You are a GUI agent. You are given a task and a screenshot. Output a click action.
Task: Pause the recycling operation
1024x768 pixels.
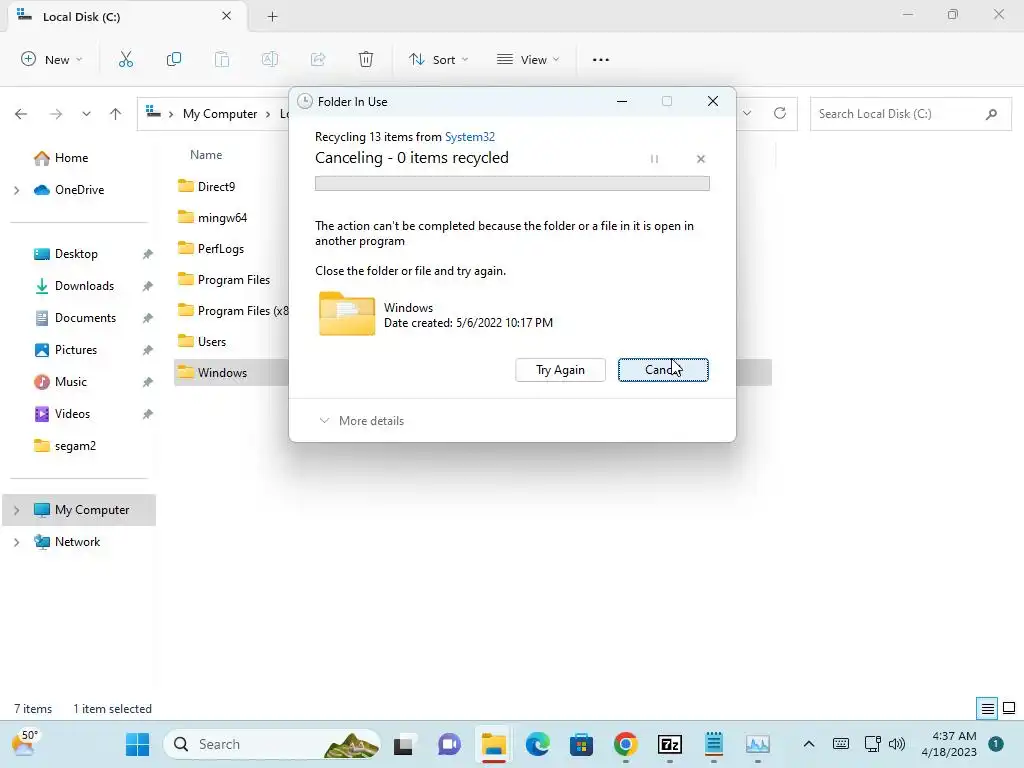(654, 159)
